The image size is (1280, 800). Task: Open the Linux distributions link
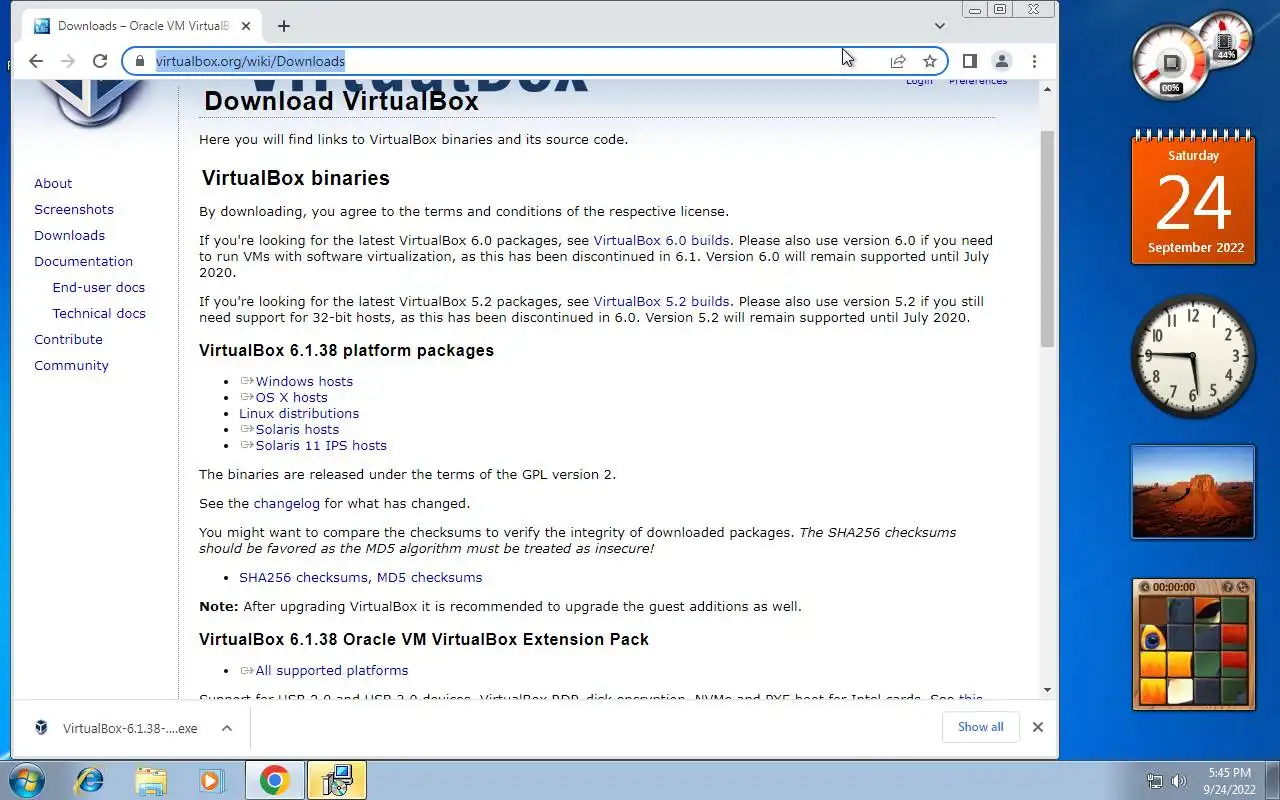tap(299, 413)
